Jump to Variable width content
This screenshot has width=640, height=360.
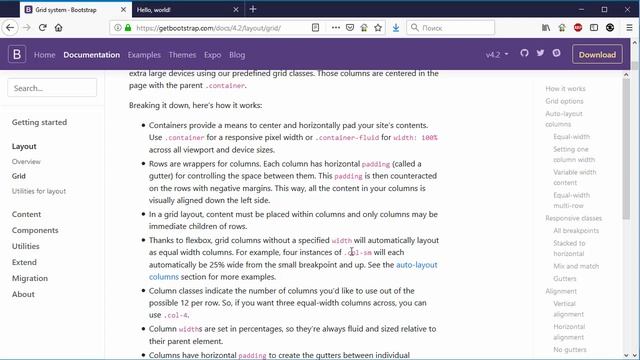[x=575, y=177]
